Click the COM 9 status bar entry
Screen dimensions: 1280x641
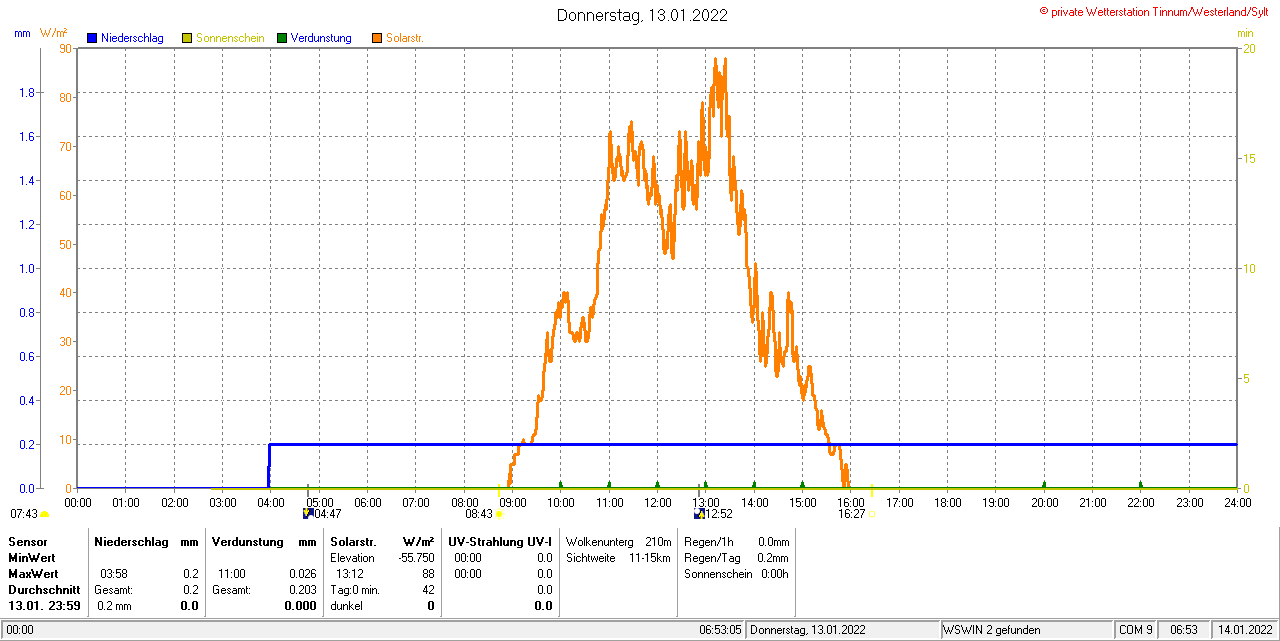(x=1136, y=630)
